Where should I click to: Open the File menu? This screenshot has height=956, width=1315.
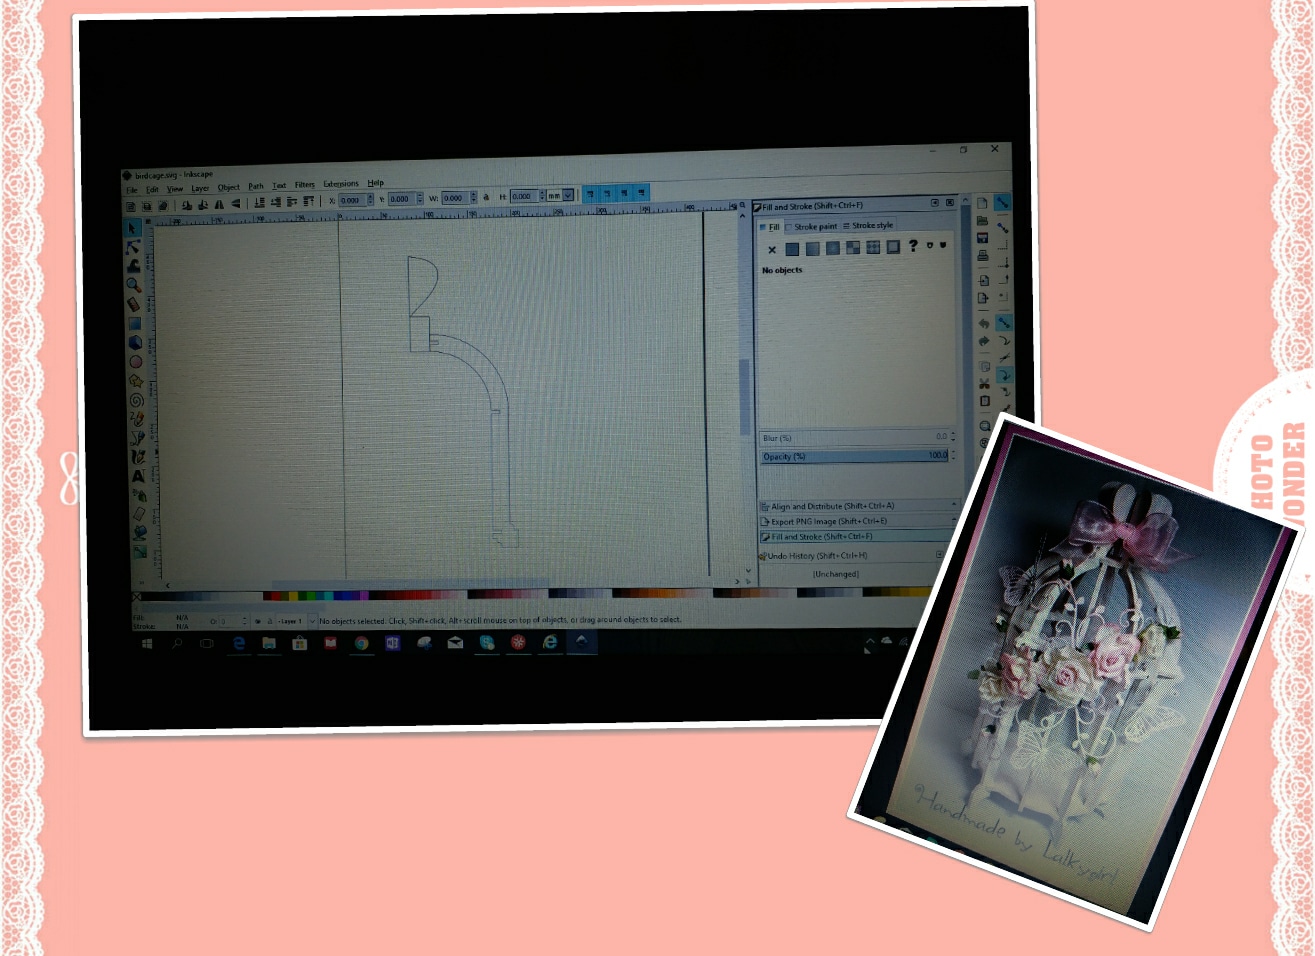click(131, 189)
